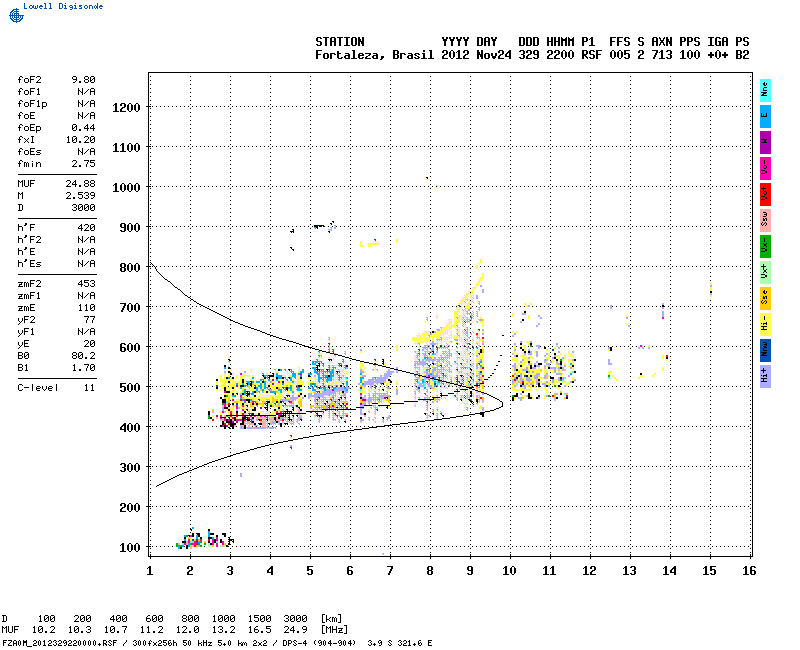Click the Lowell Digisonde globe logo
The height and width of the screenshot is (650, 800).
coord(16,15)
